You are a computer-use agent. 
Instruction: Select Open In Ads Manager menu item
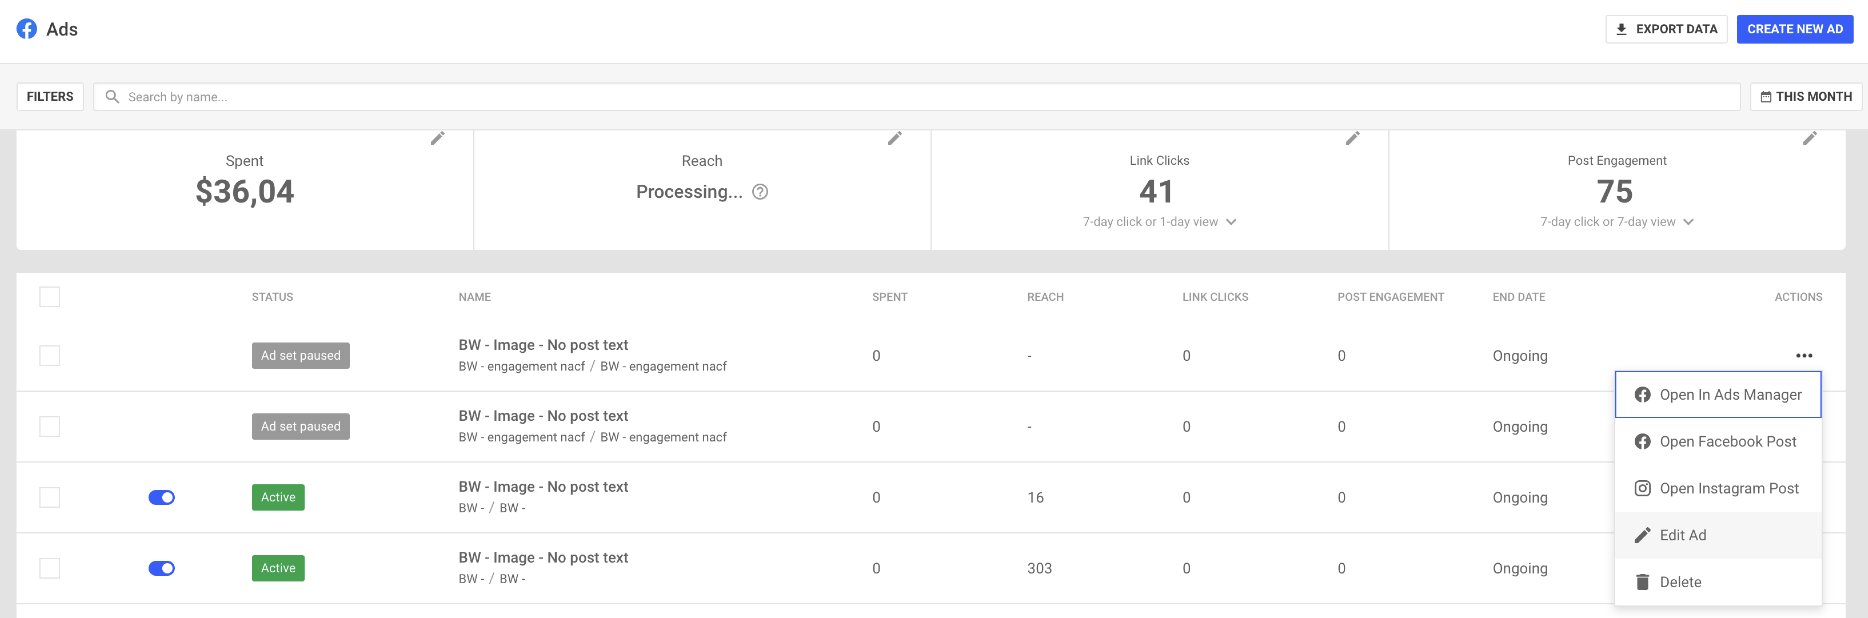pyautogui.click(x=1718, y=395)
